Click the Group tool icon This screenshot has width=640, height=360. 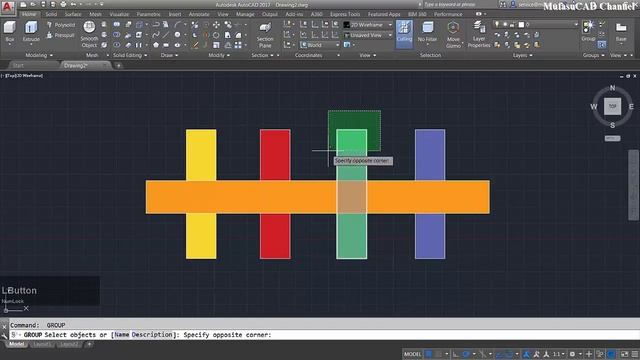pyautogui.click(x=588, y=31)
